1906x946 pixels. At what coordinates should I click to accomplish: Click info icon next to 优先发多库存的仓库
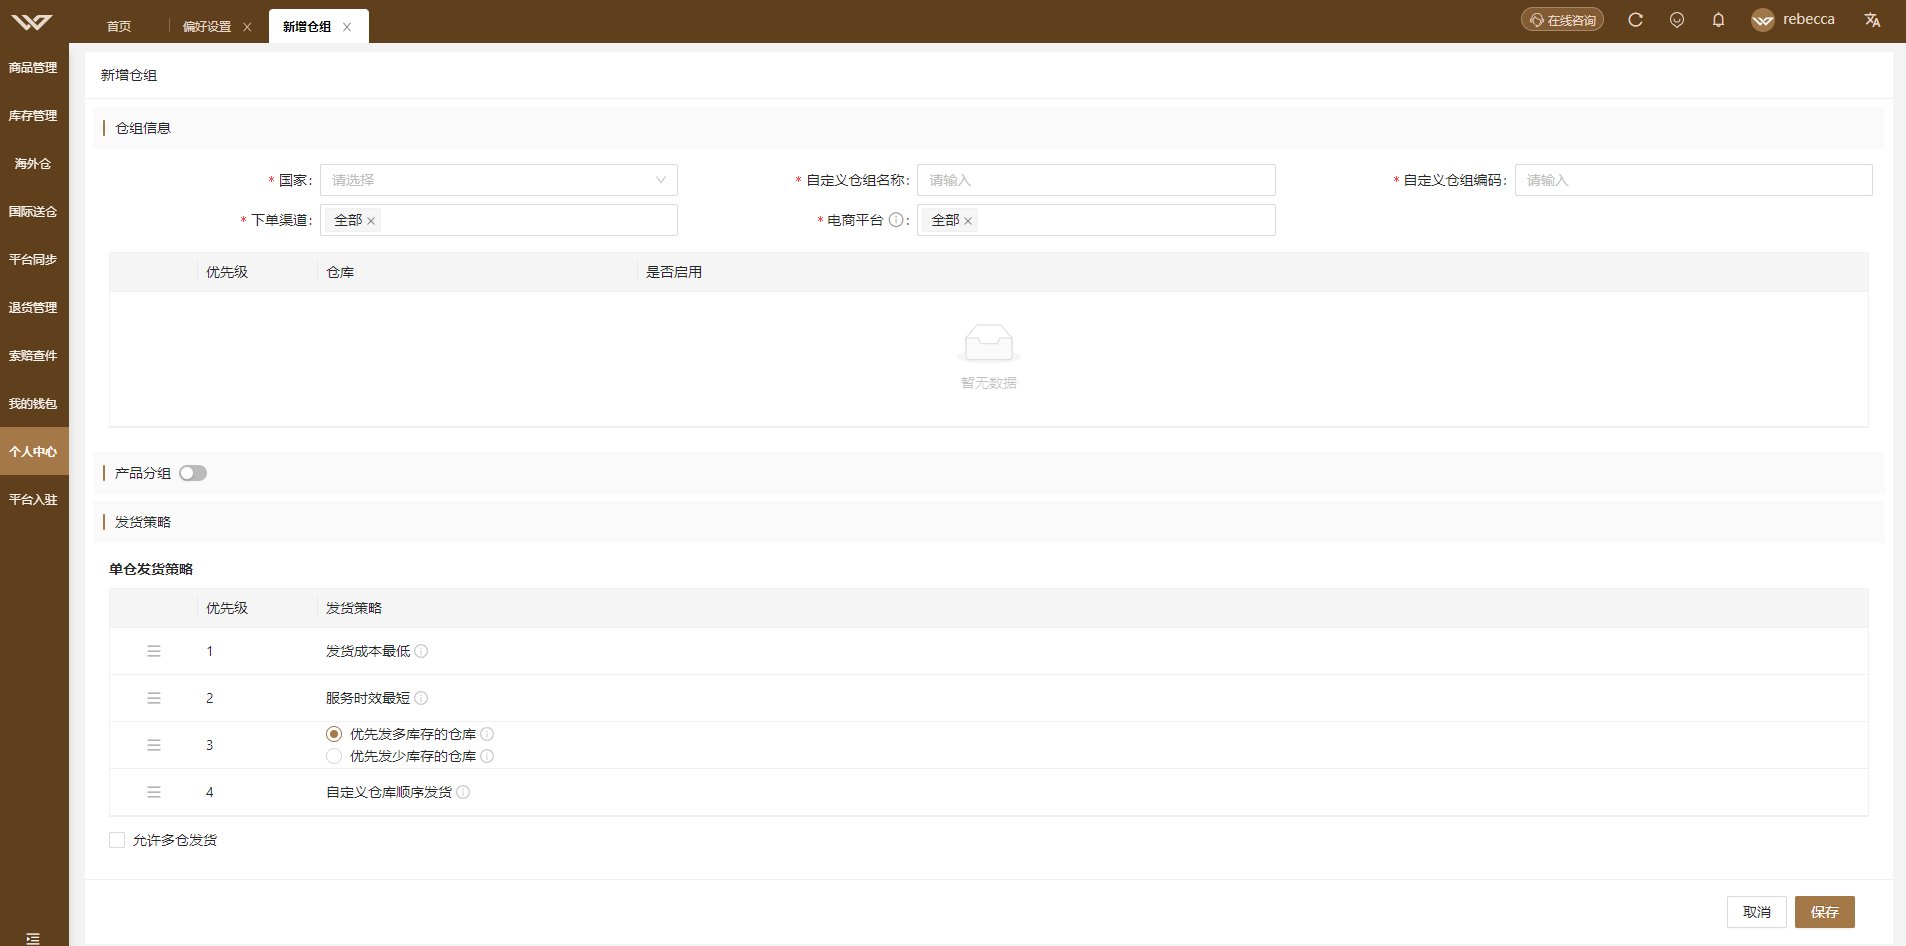click(x=487, y=734)
